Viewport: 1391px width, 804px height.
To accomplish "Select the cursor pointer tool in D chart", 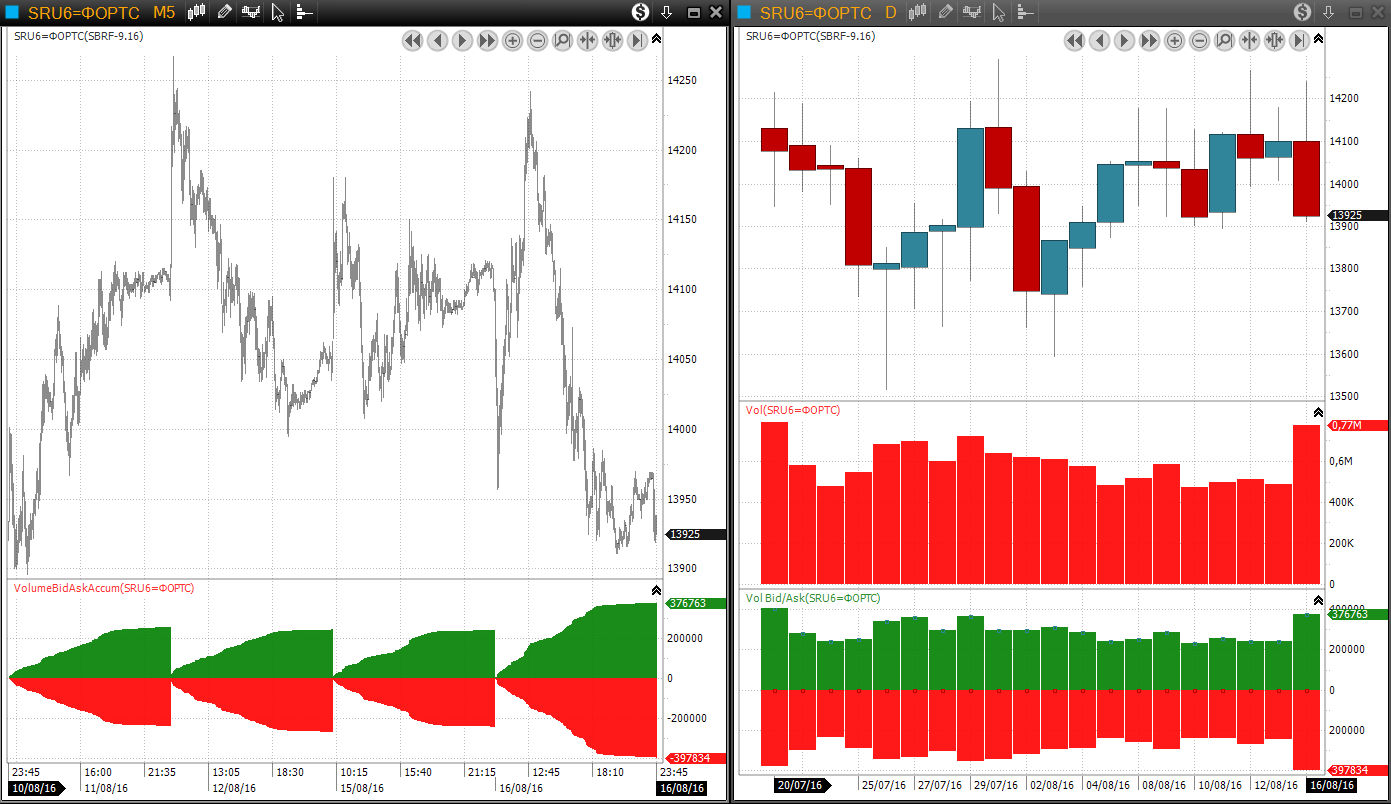I will (997, 12).
